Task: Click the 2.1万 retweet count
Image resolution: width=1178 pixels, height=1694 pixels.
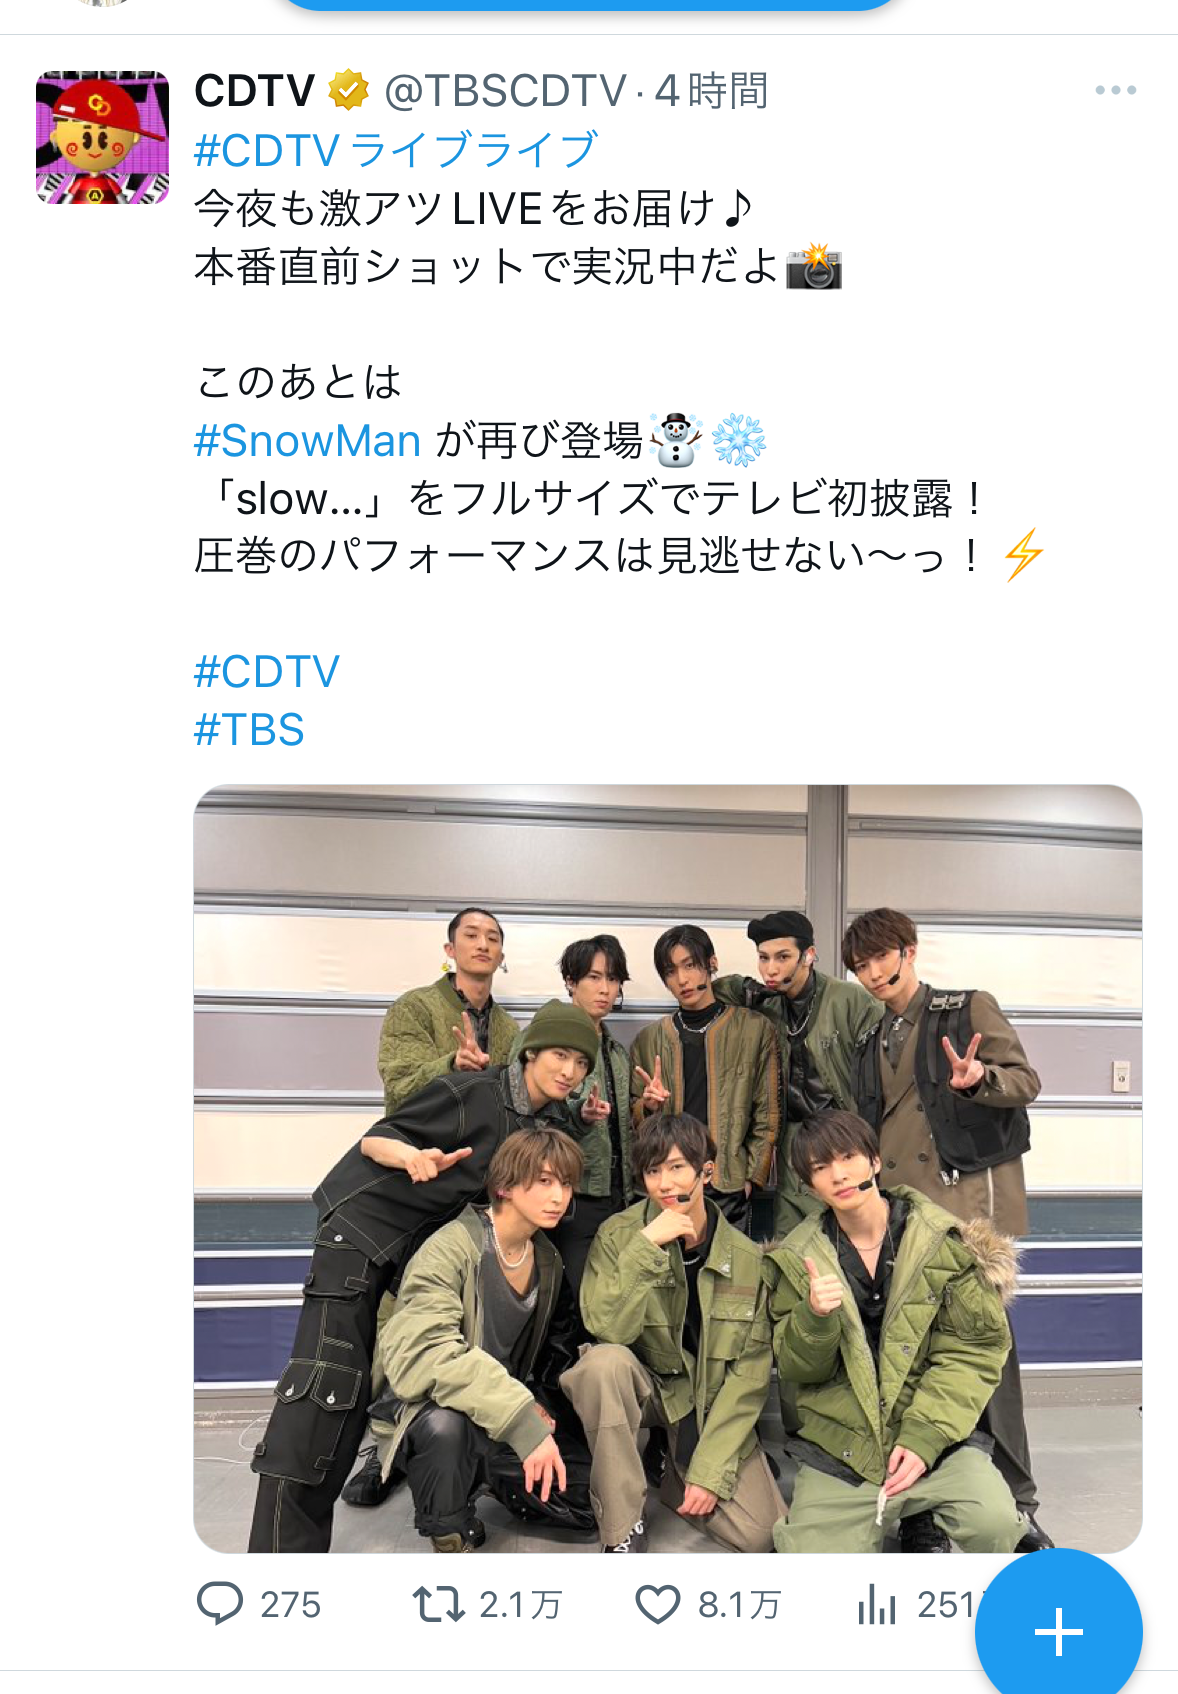Action: 520,1605
